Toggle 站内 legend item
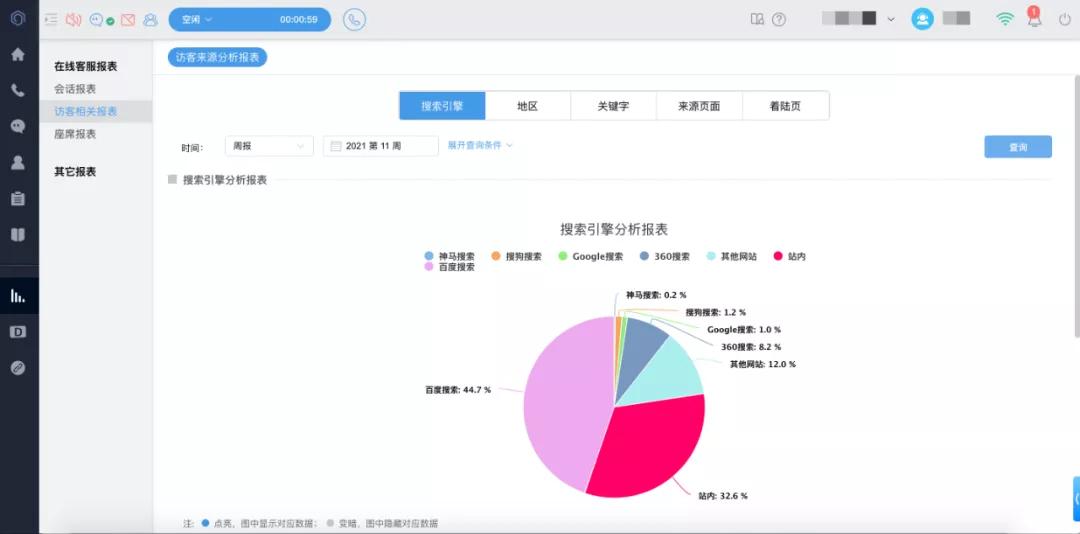The image size is (1080, 534). [x=789, y=256]
